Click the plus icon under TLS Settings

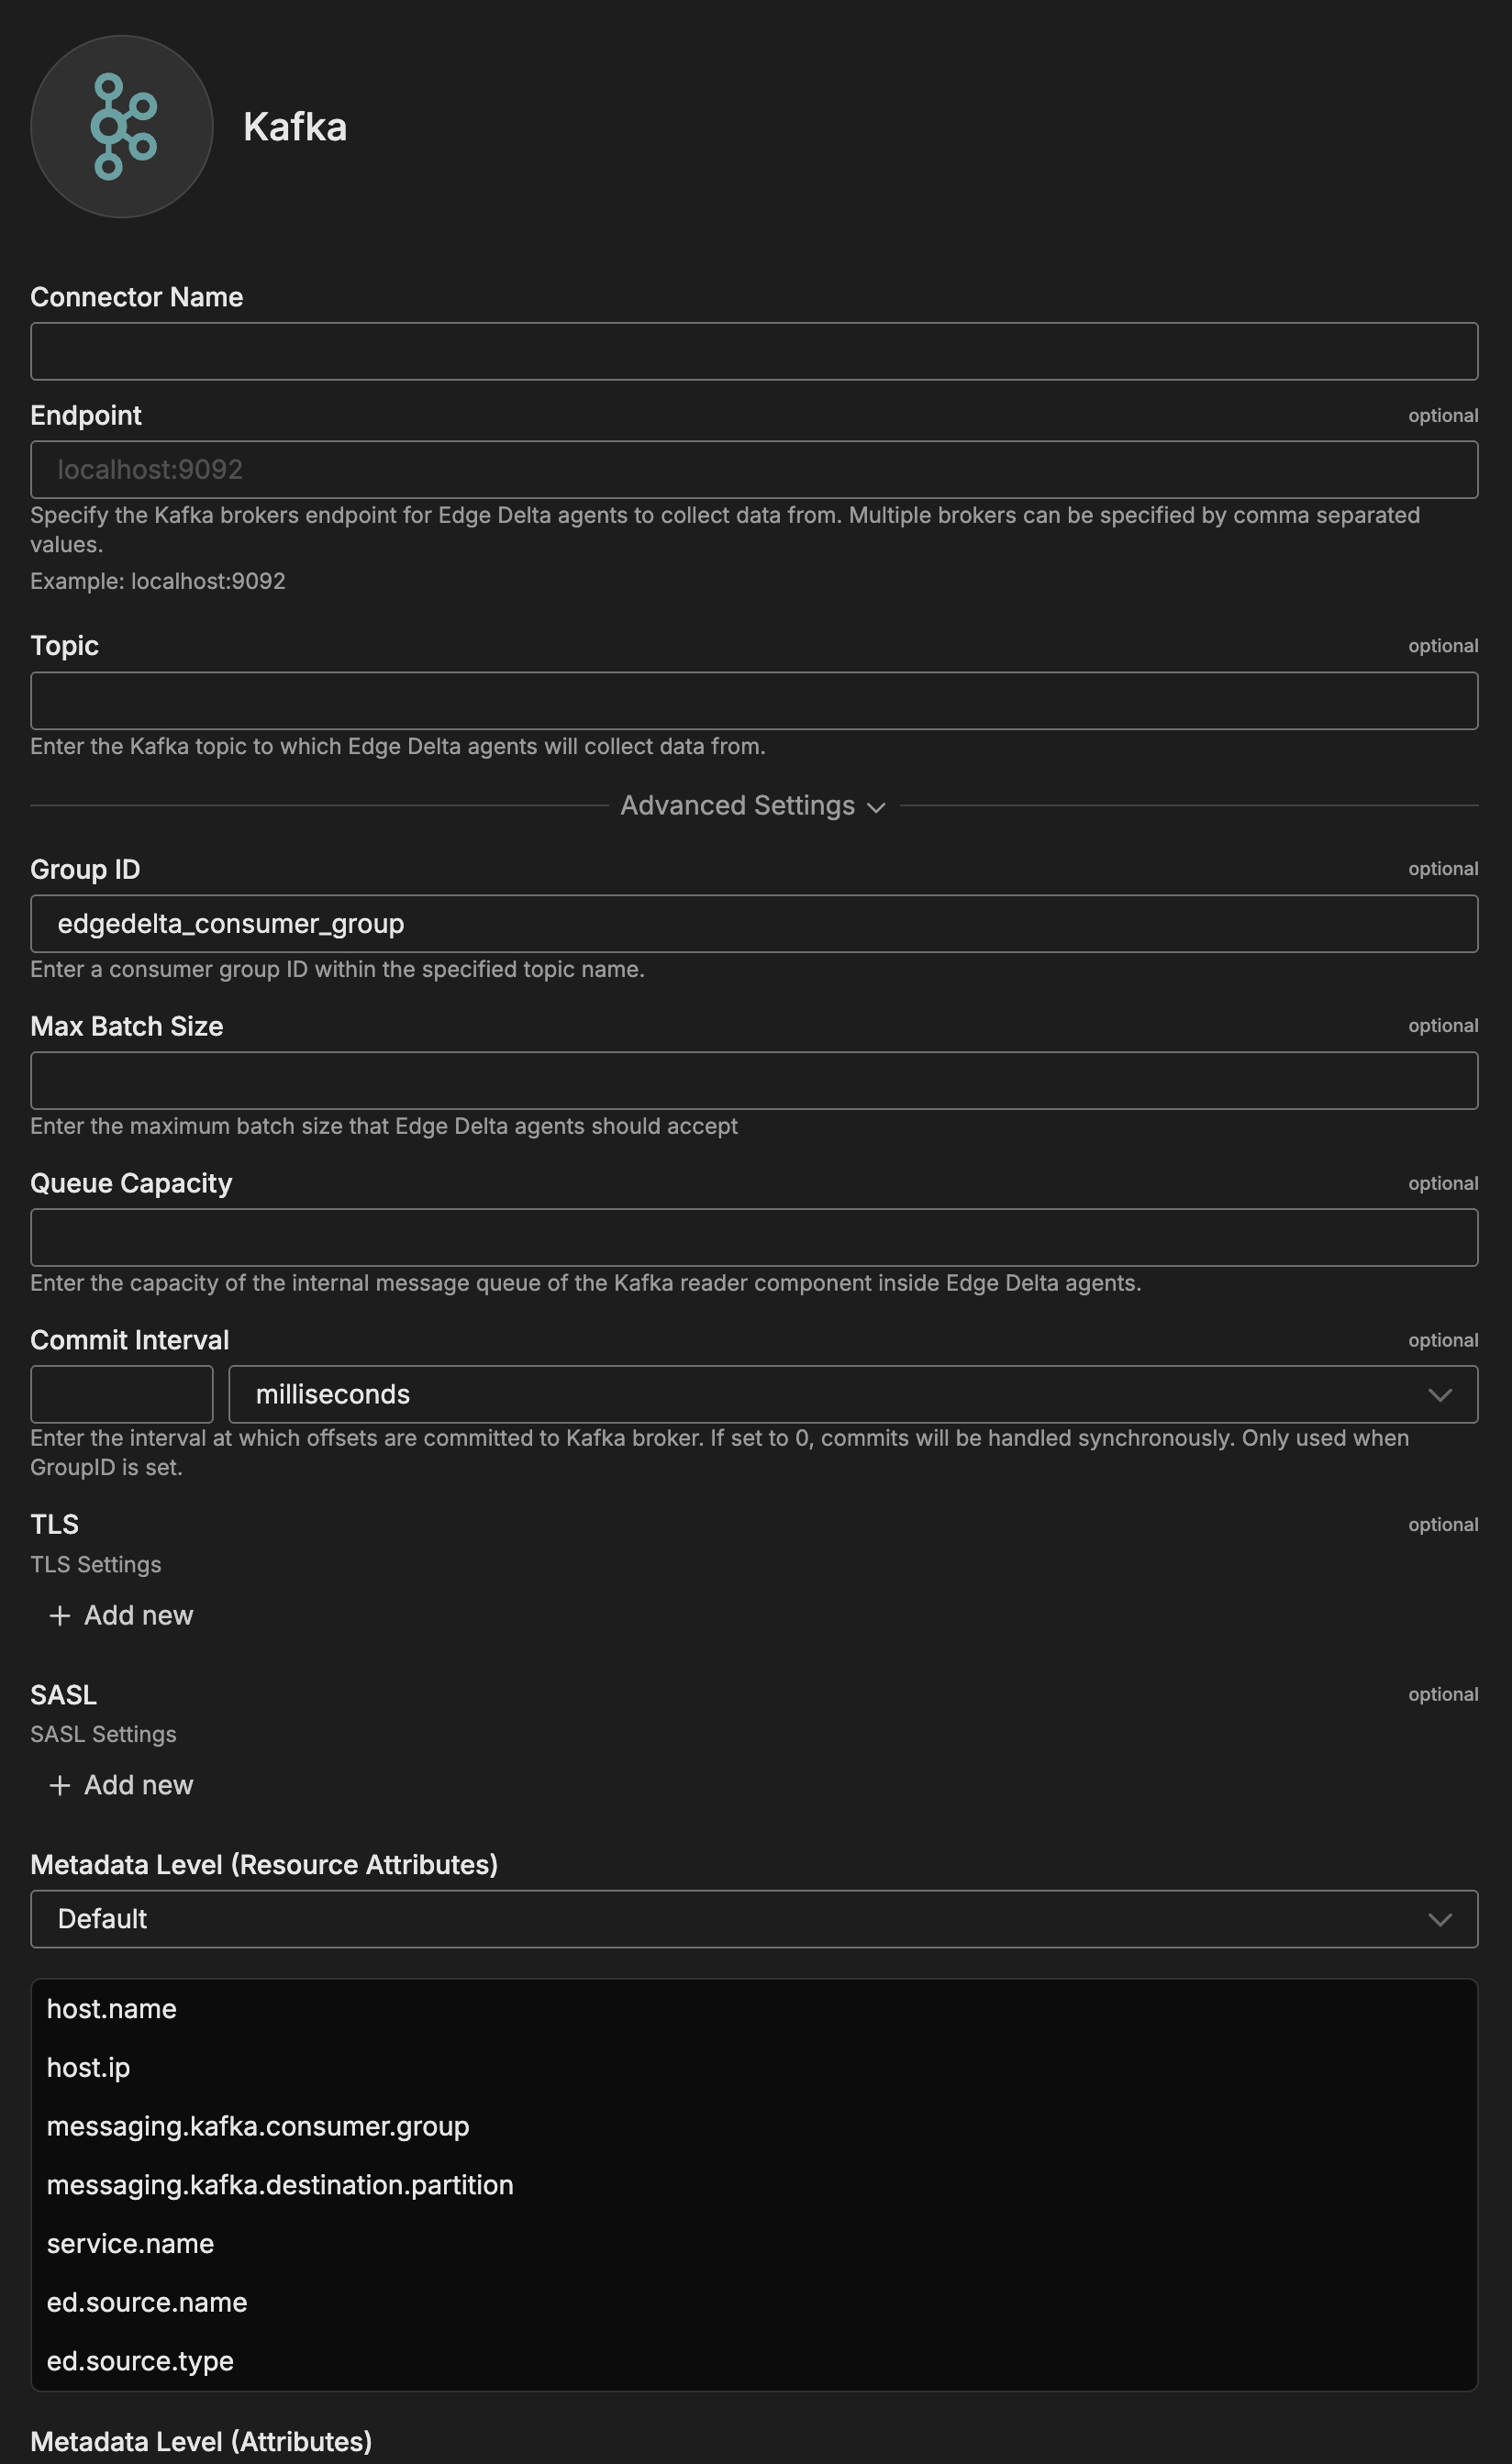(x=60, y=1615)
